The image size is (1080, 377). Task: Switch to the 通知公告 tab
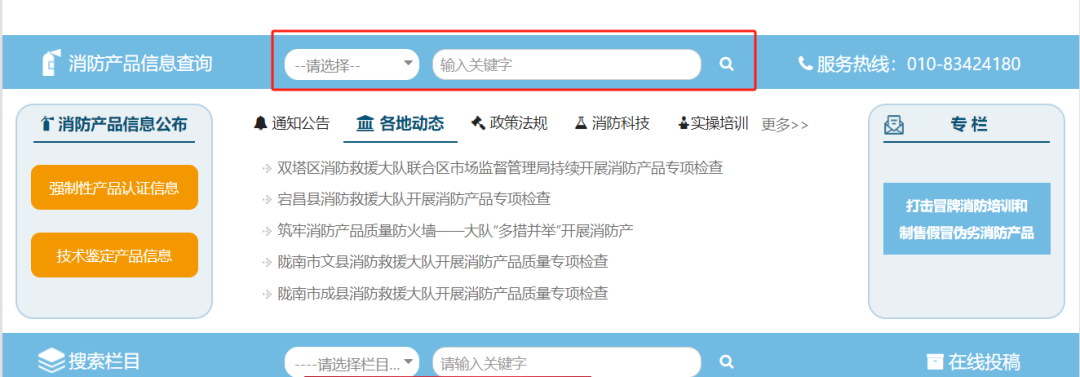point(300,123)
